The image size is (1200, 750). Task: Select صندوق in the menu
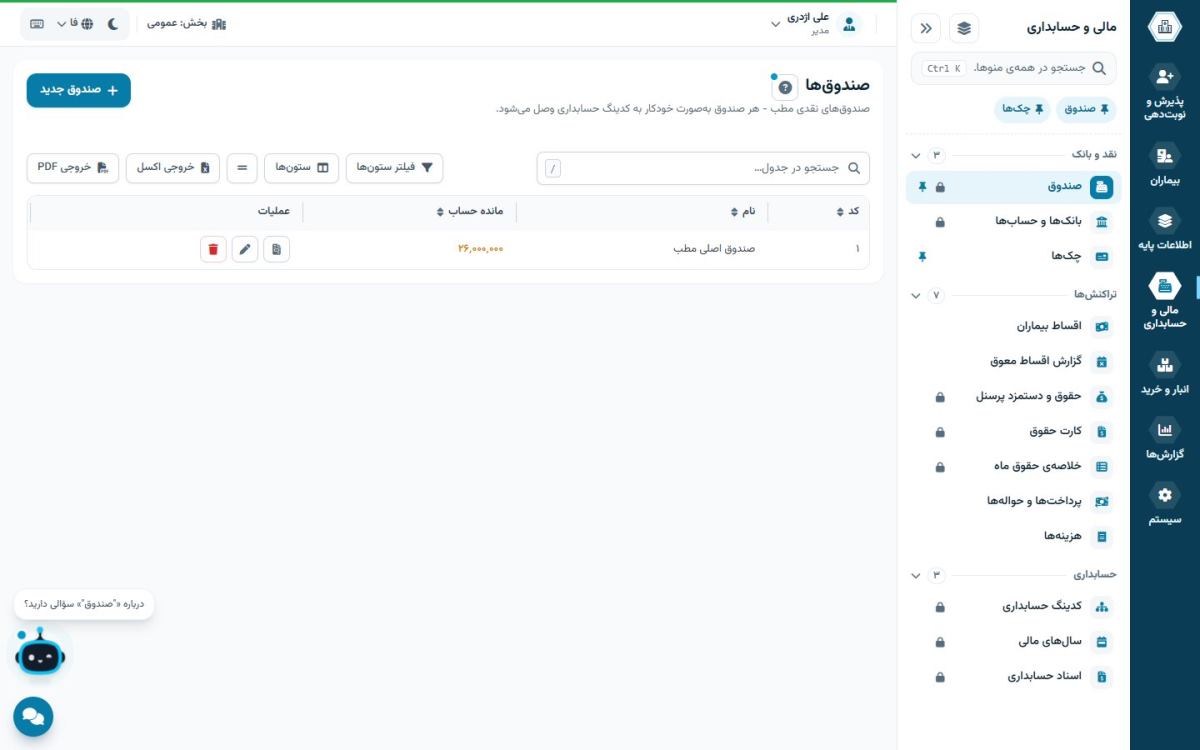[x=1014, y=187]
